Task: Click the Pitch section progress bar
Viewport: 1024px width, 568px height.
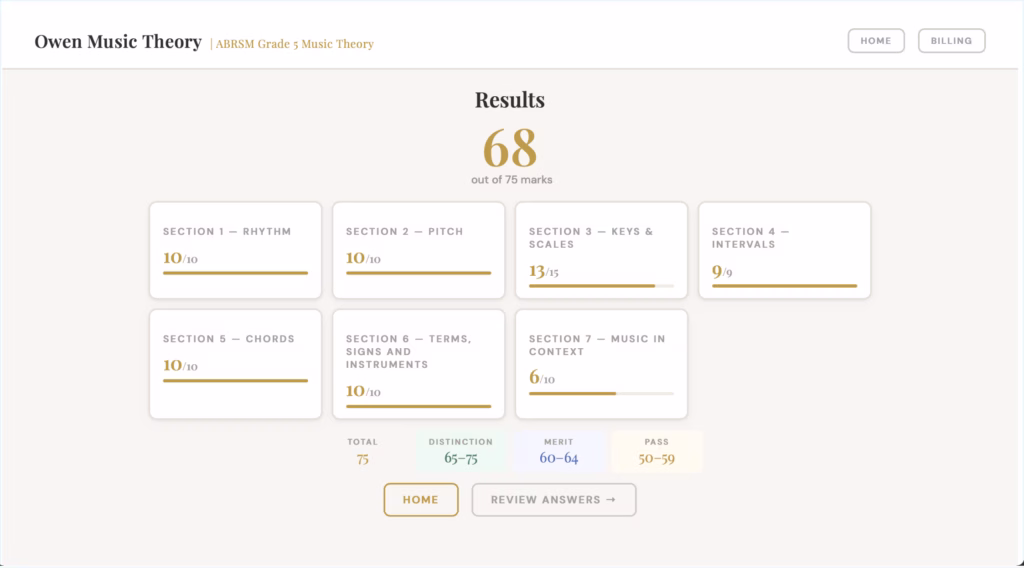Action: (x=419, y=273)
